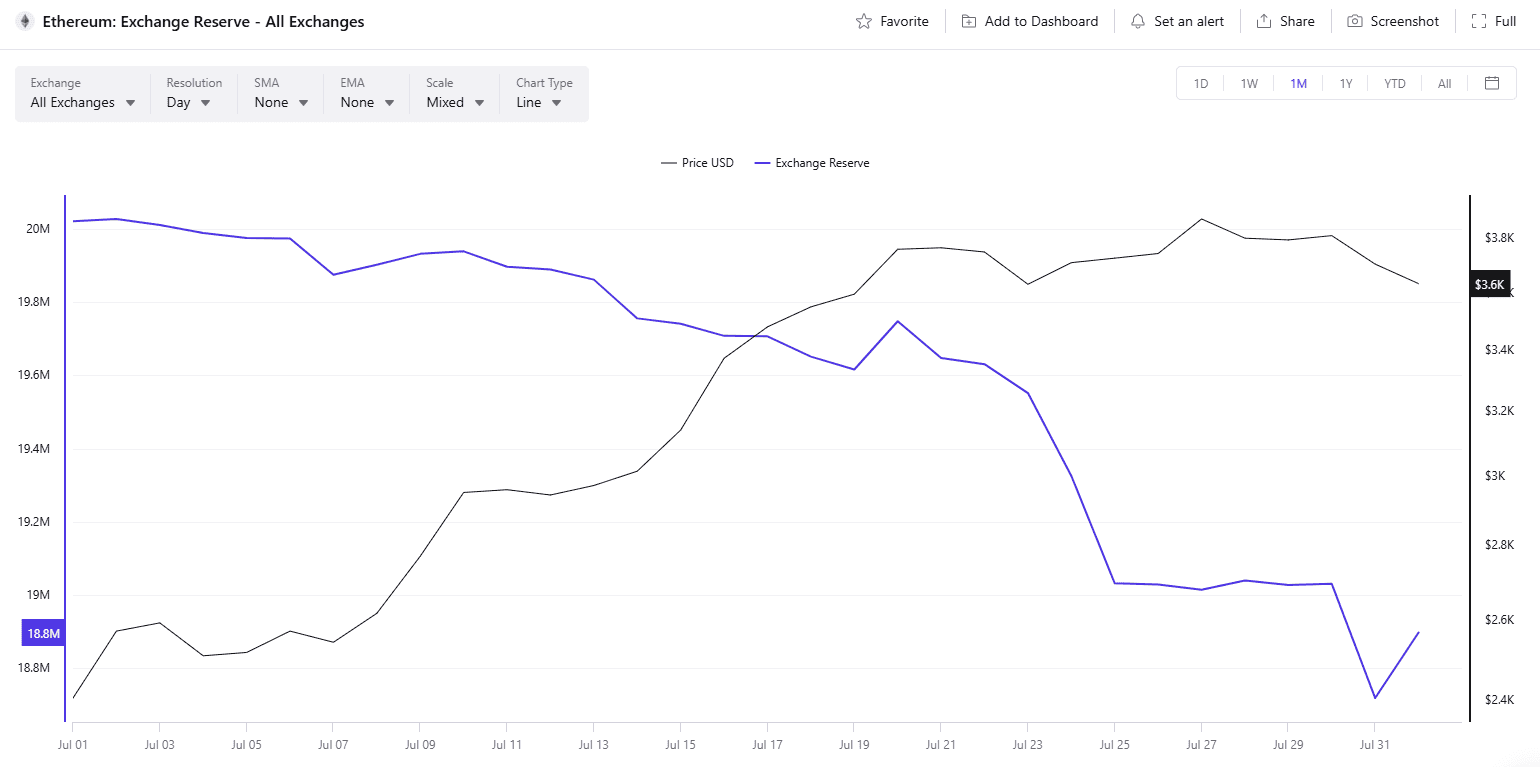Click the Screenshot camera icon
1540x767 pixels.
[x=1355, y=21]
